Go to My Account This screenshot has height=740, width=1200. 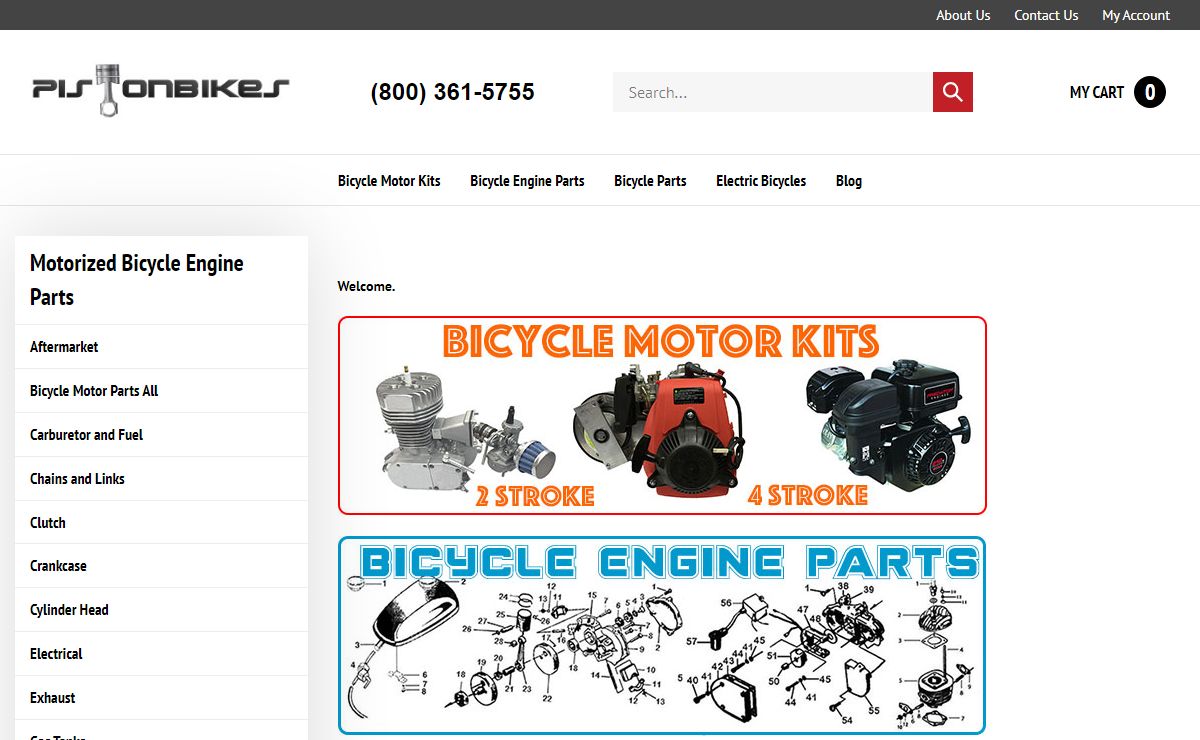tap(1136, 15)
